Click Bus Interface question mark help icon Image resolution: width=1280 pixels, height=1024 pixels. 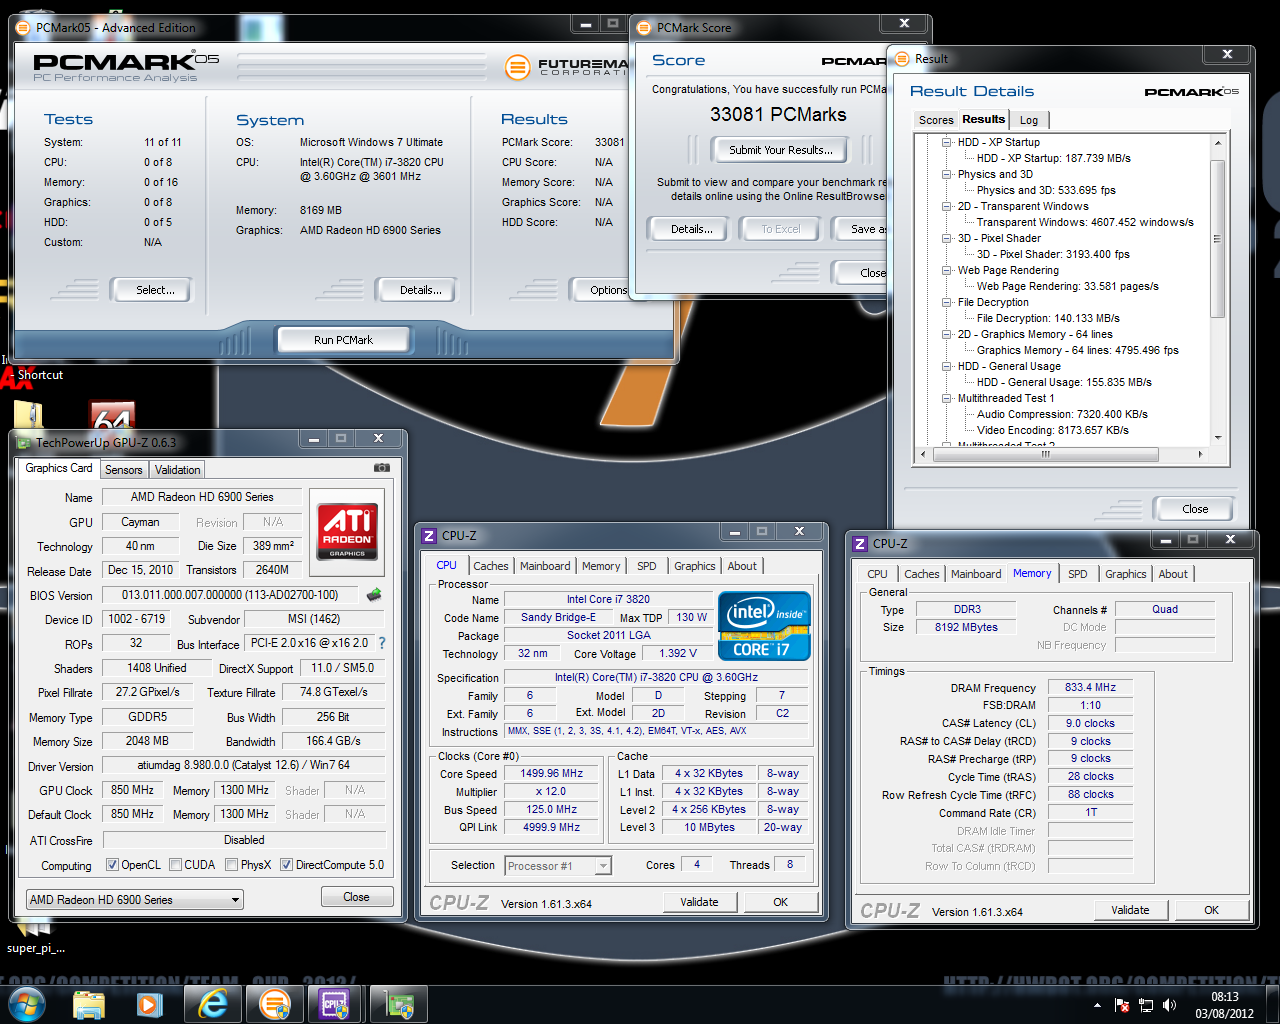click(381, 643)
